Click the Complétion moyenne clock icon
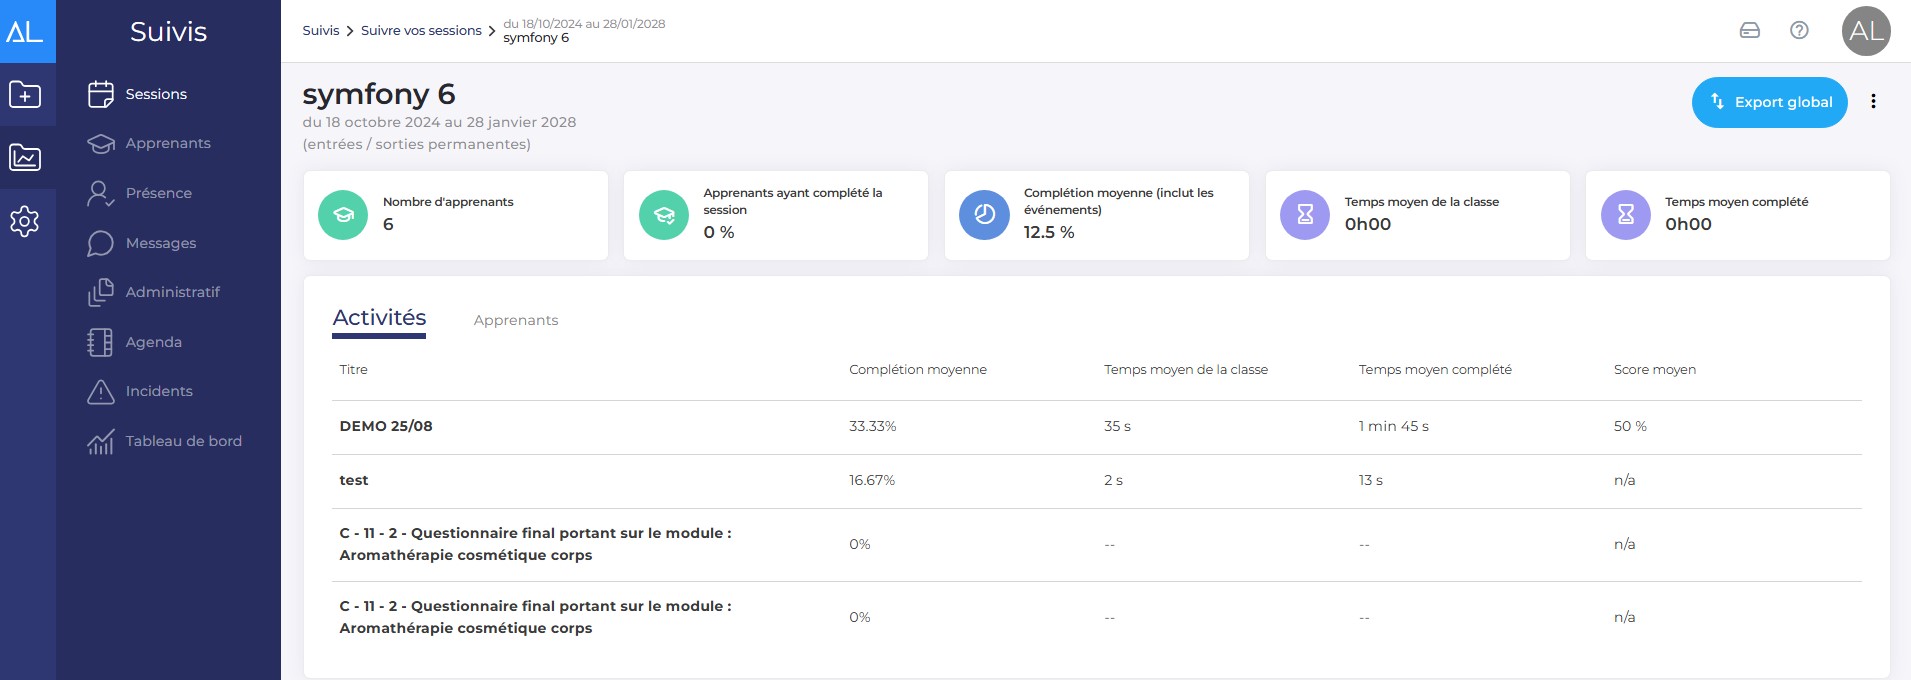1911x680 pixels. click(x=984, y=215)
